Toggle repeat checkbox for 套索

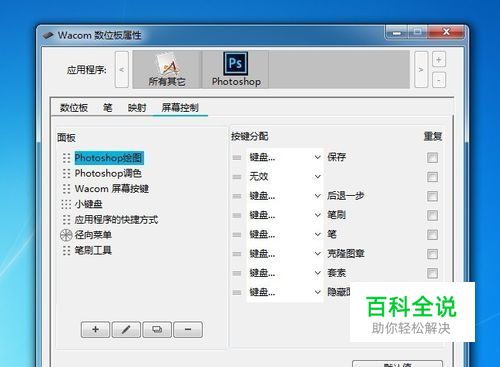coord(432,273)
